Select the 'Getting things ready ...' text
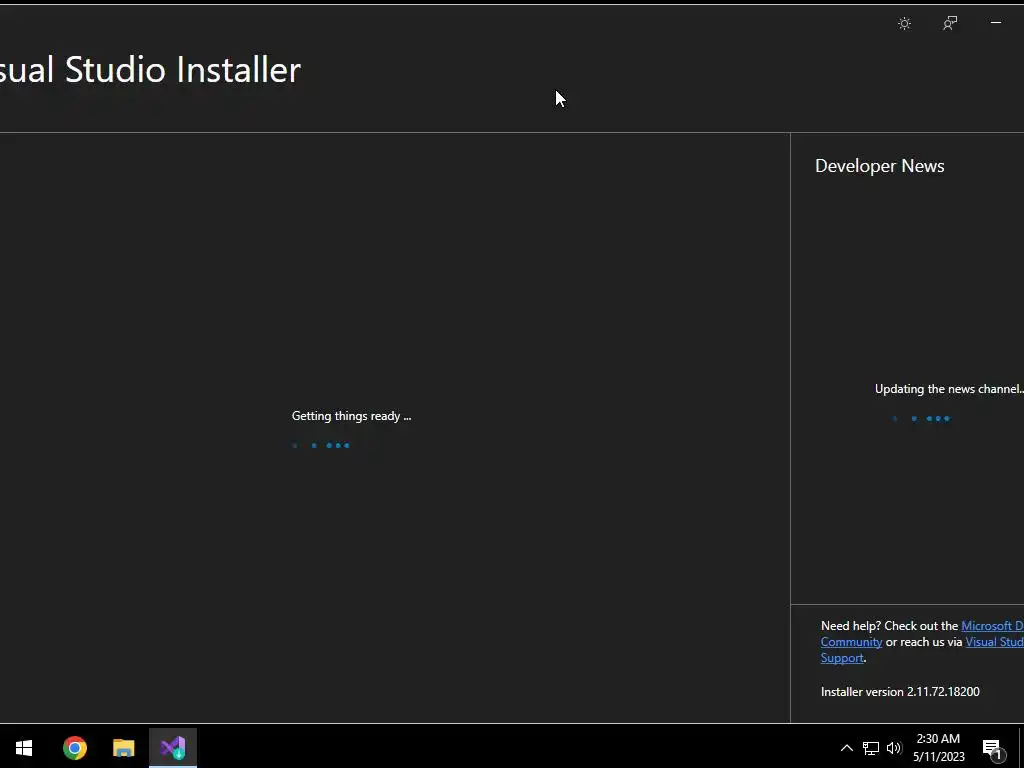Viewport: 1024px width, 768px height. click(351, 416)
